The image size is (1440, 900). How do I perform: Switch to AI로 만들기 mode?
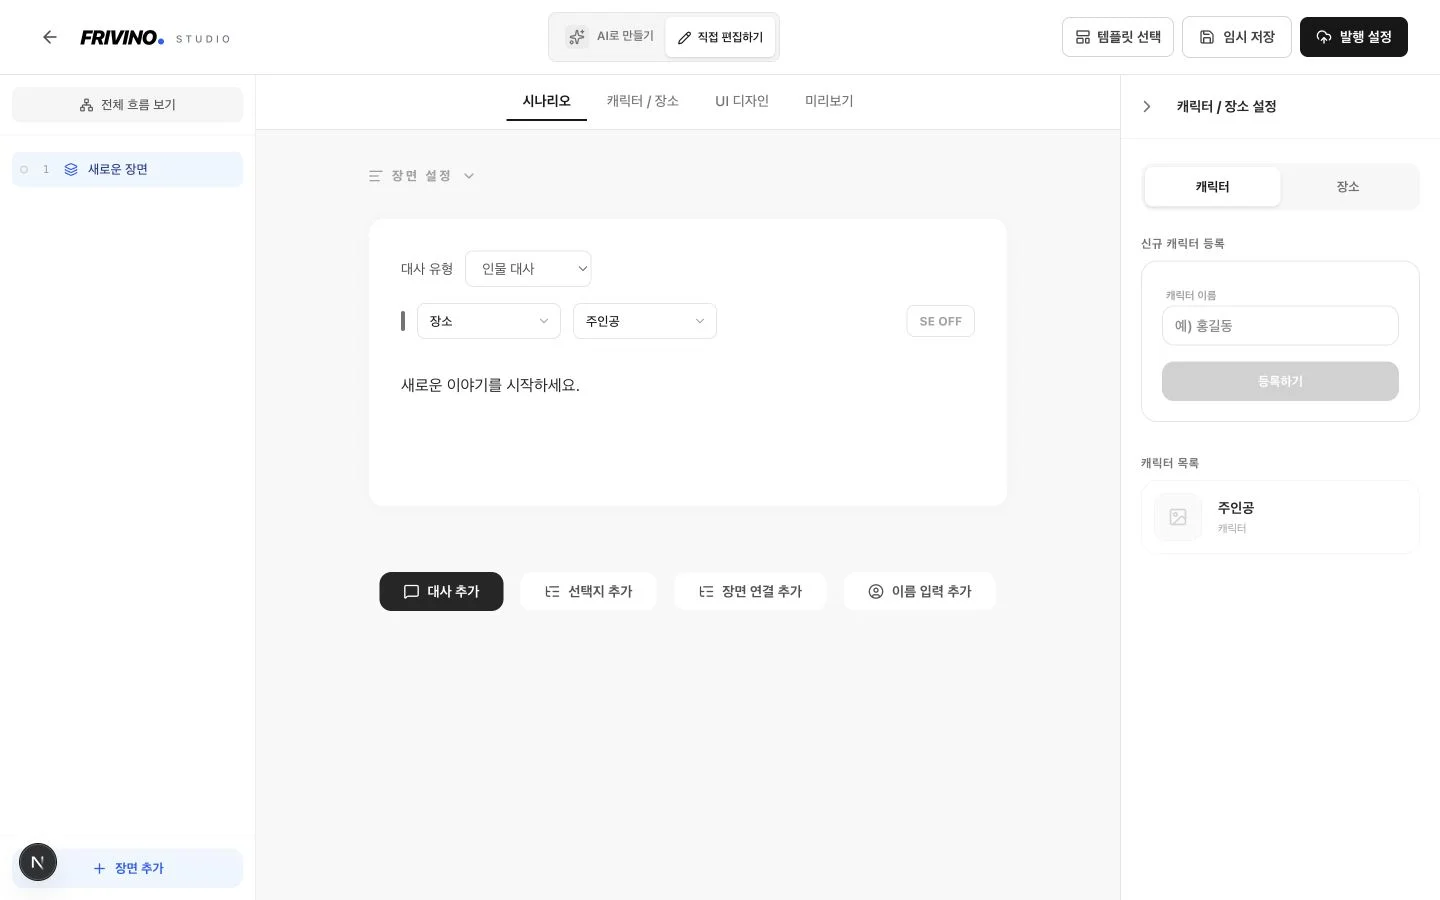coord(609,37)
